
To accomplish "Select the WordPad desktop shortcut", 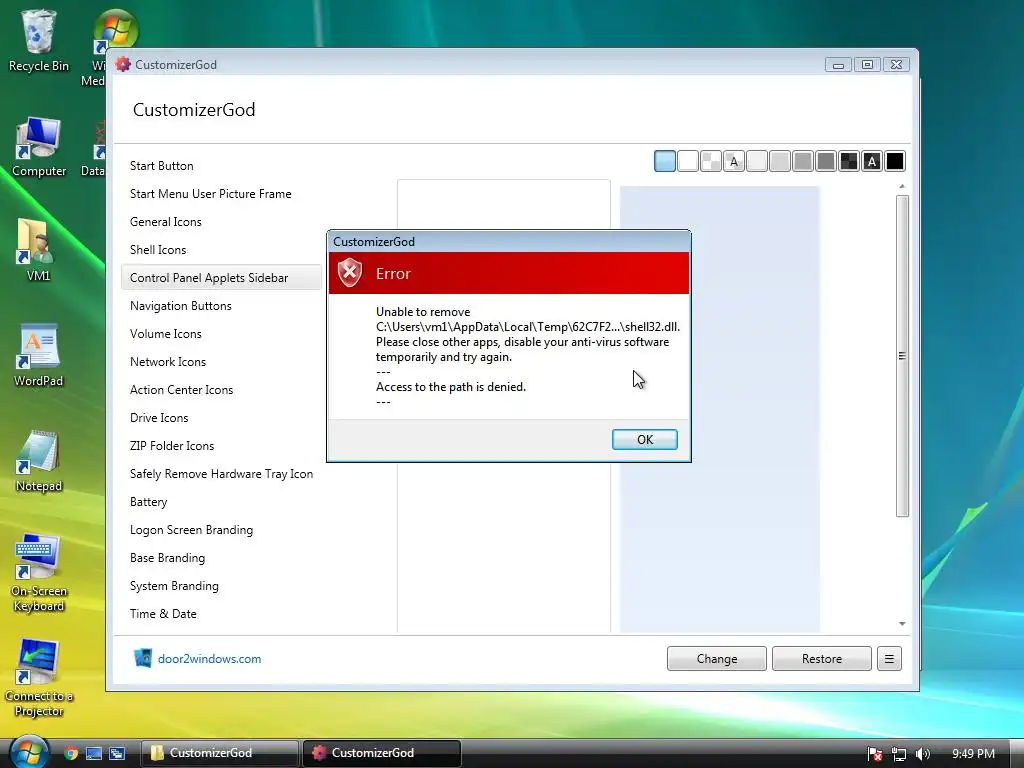I will 39,356.
